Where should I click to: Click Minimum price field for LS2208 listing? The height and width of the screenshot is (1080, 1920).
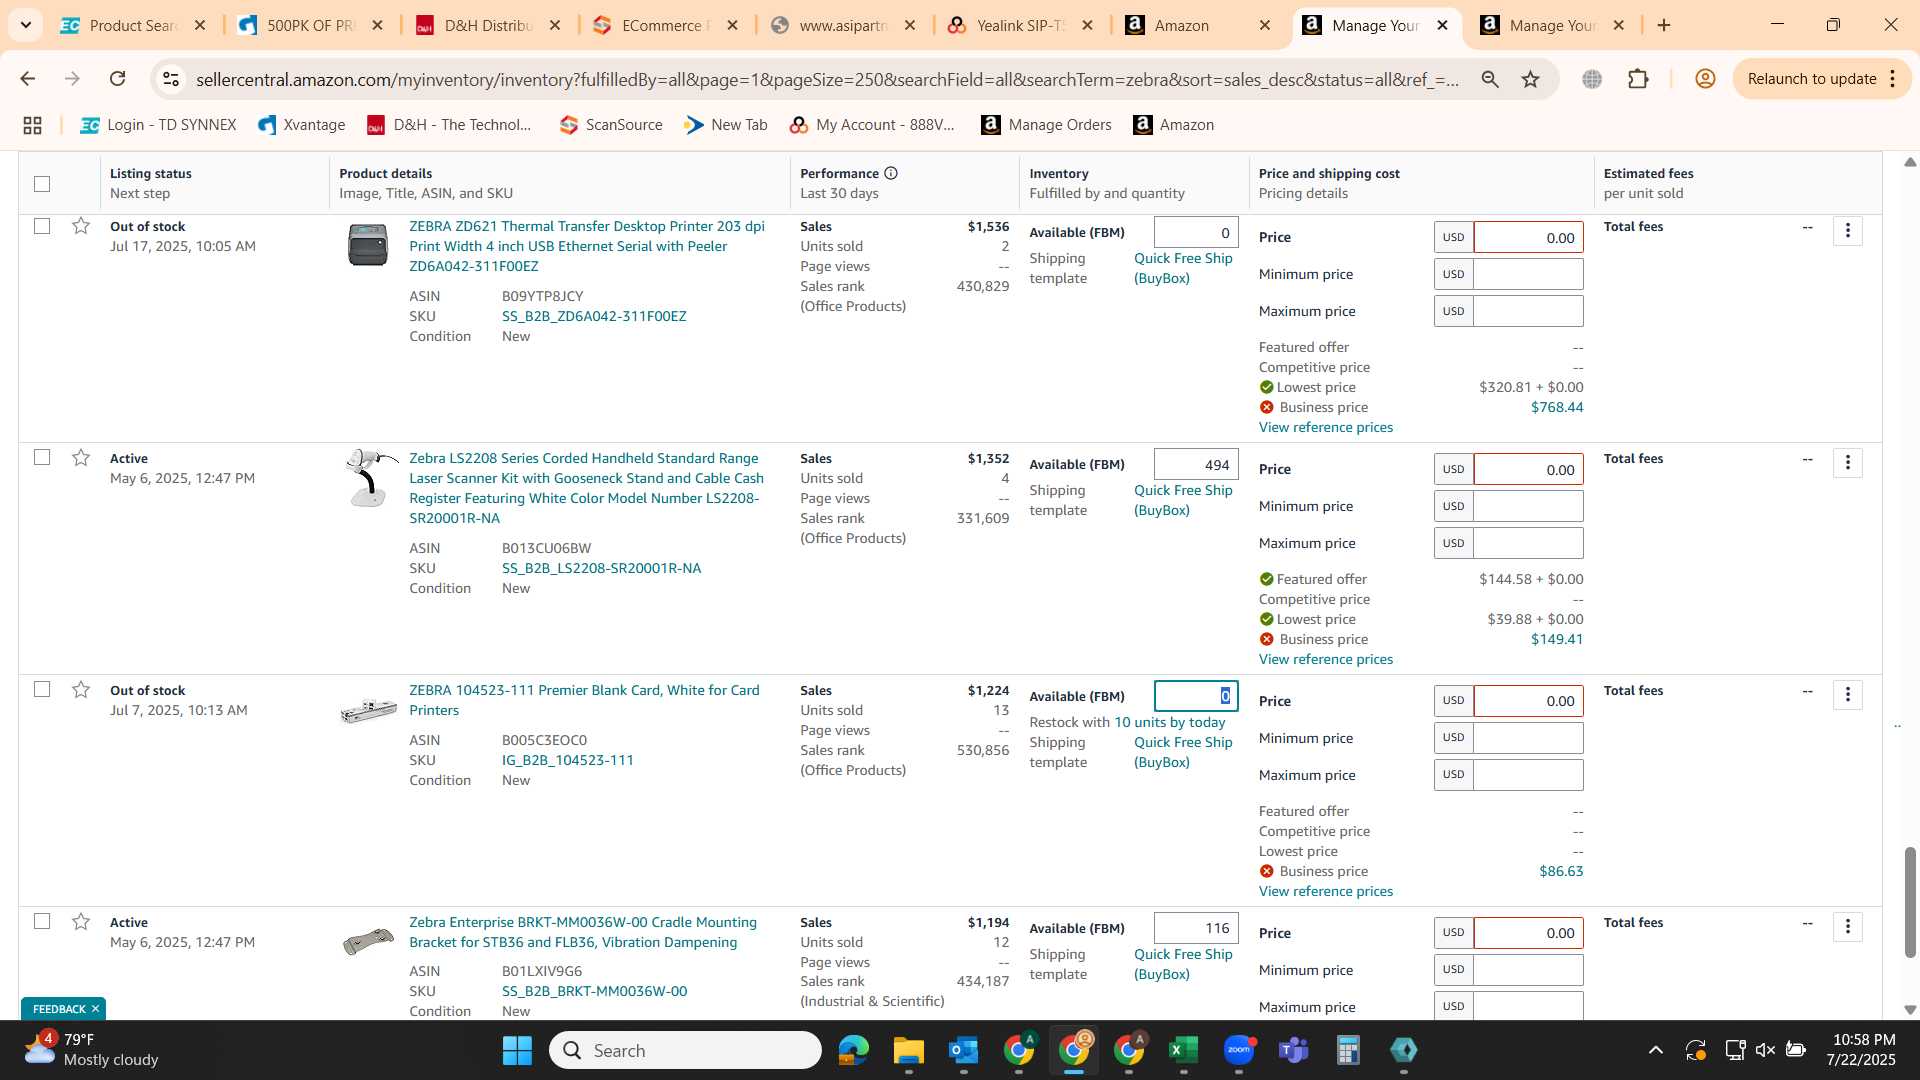pyautogui.click(x=1528, y=506)
